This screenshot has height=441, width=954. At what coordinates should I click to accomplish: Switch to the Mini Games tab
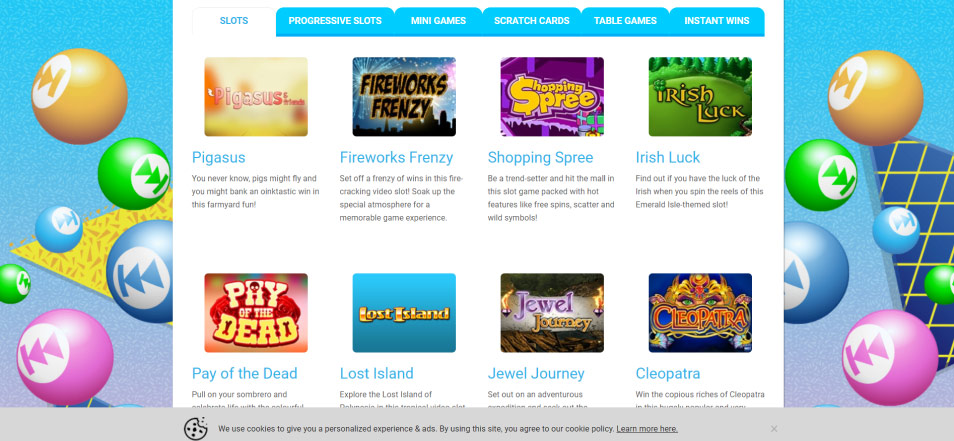438,21
